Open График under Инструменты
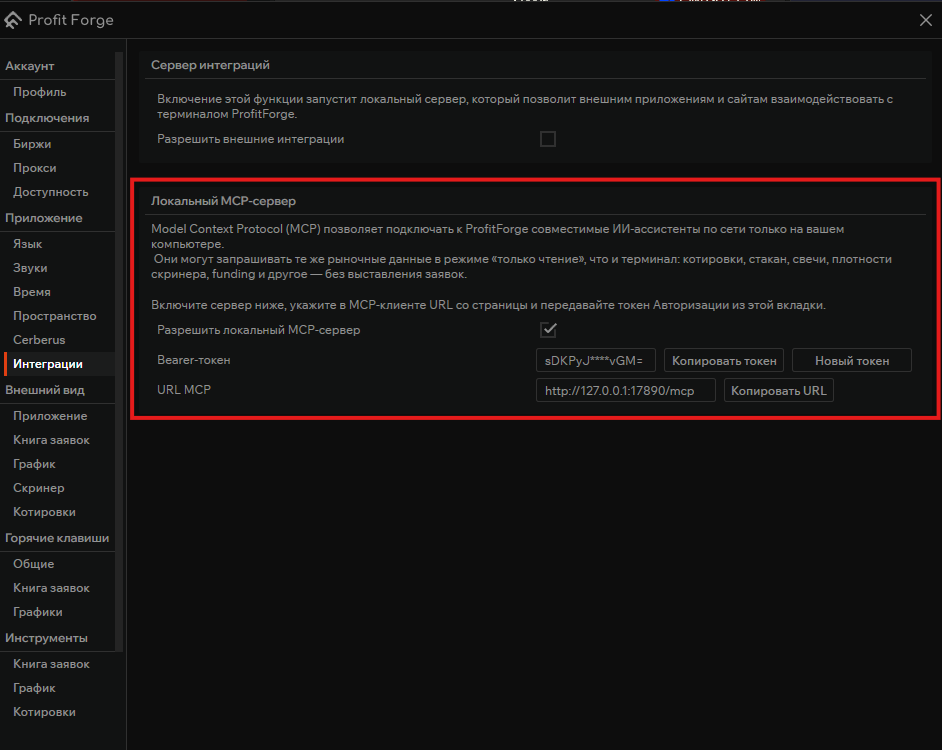The height and width of the screenshot is (750, 942). [34, 688]
